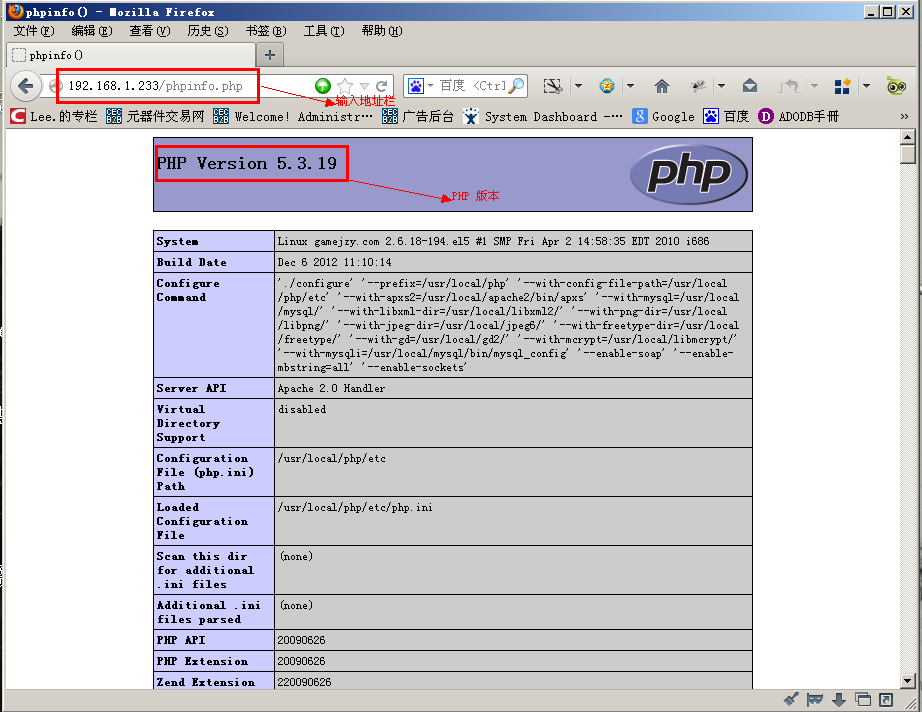Expand the dropdown next to the globe icon
Image resolution: width=922 pixels, height=712 pixels.
[630, 86]
